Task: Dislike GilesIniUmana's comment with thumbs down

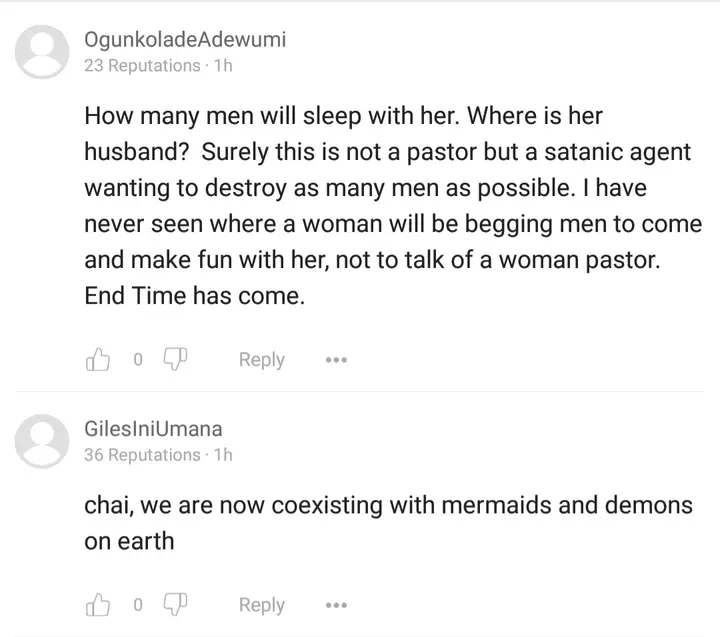Action: pos(175,604)
